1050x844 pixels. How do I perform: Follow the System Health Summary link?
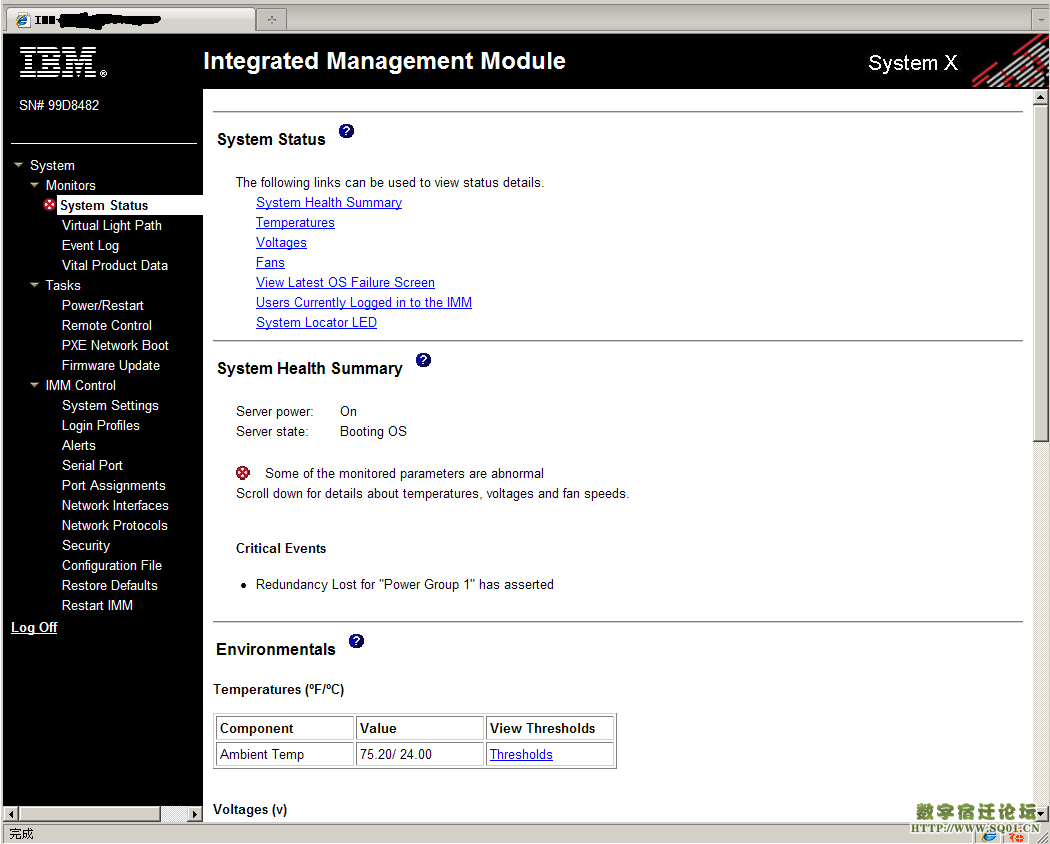click(329, 202)
